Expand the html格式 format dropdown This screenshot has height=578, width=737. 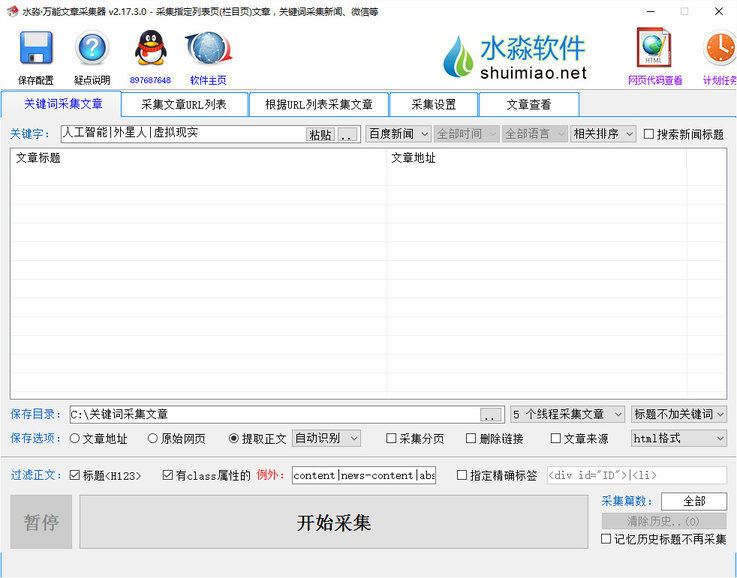(x=678, y=438)
